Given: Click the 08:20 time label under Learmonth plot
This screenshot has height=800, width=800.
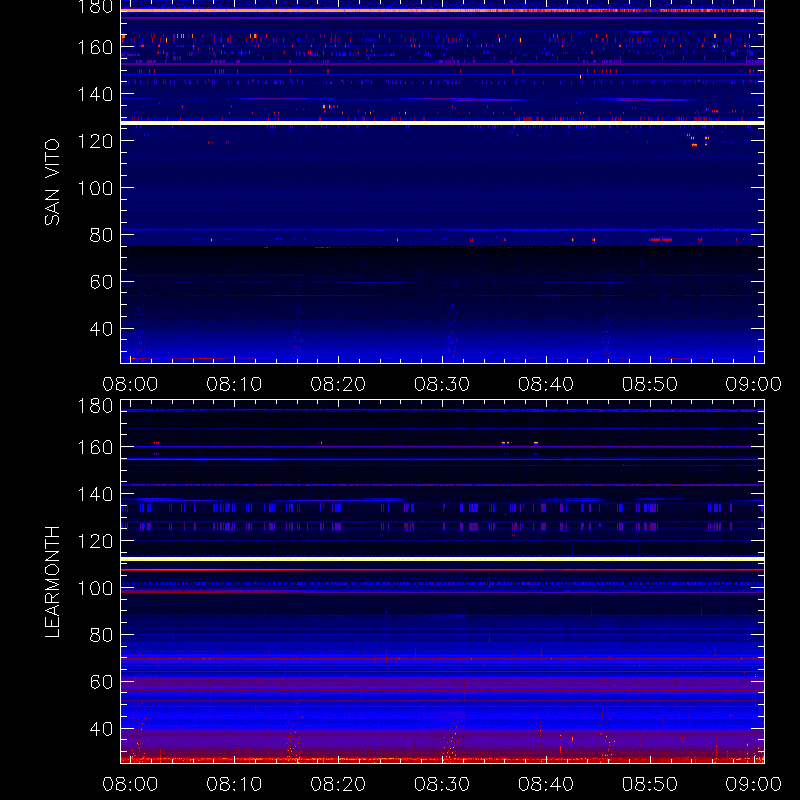Looking at the screenshot, I should point(338,784).
